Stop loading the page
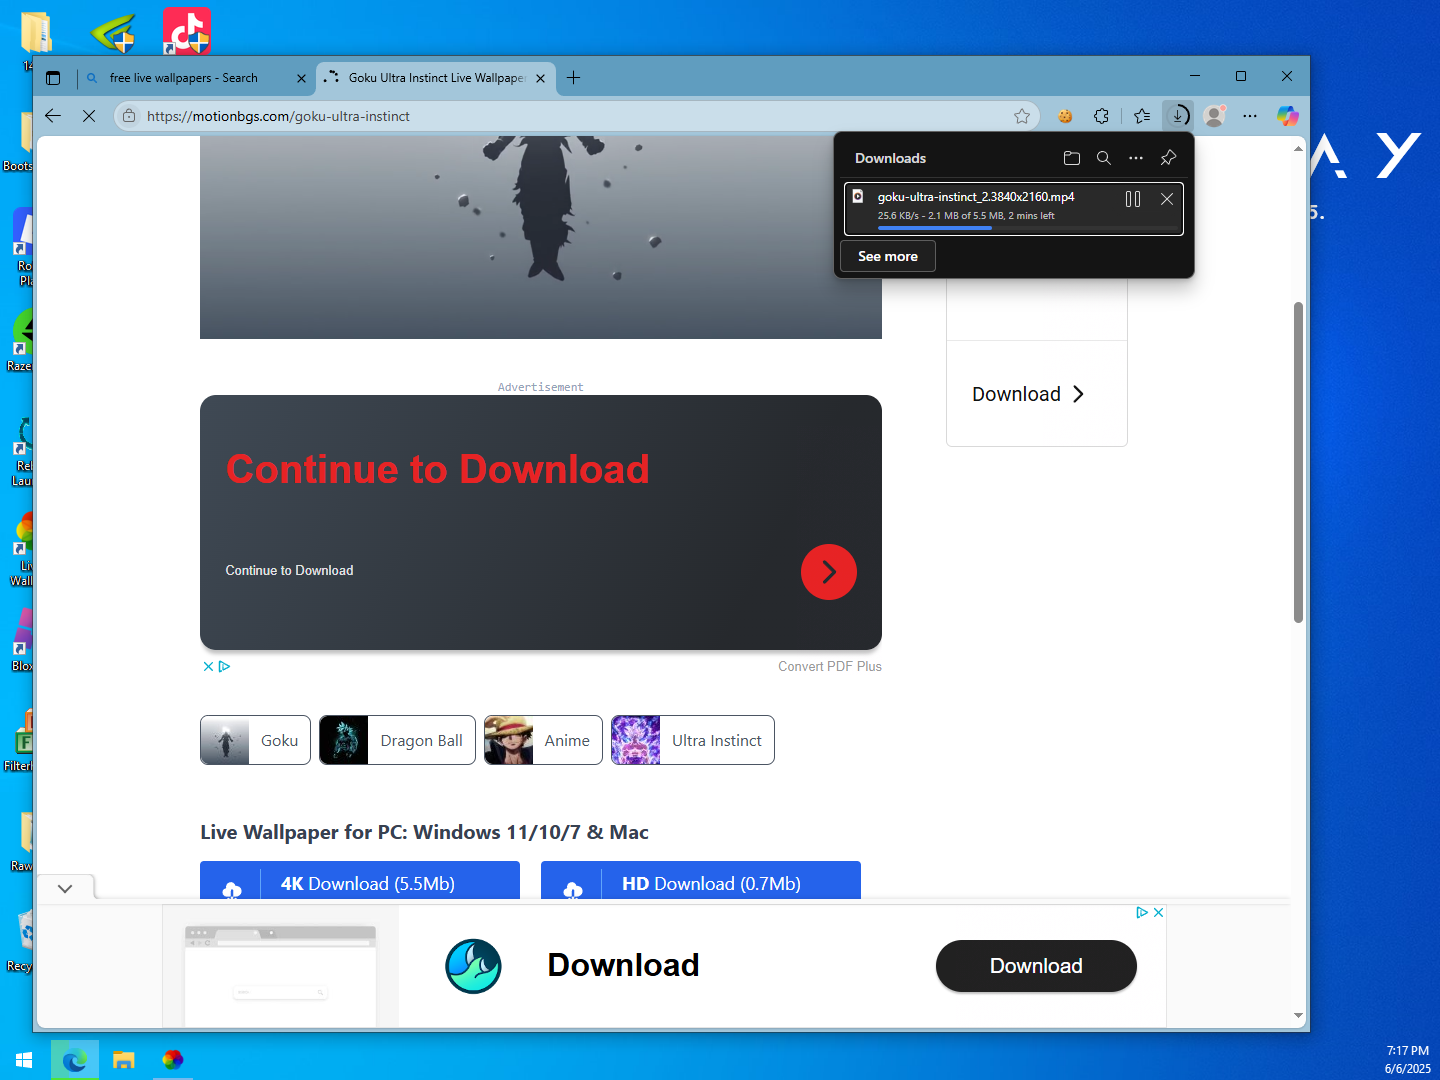This screenshot has width=1440, height=1080. [x=89, y=116]
